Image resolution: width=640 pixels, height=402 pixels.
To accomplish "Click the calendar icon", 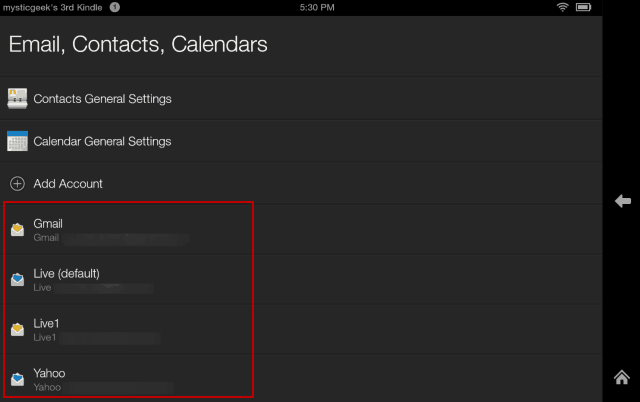I will pos(17,141).
